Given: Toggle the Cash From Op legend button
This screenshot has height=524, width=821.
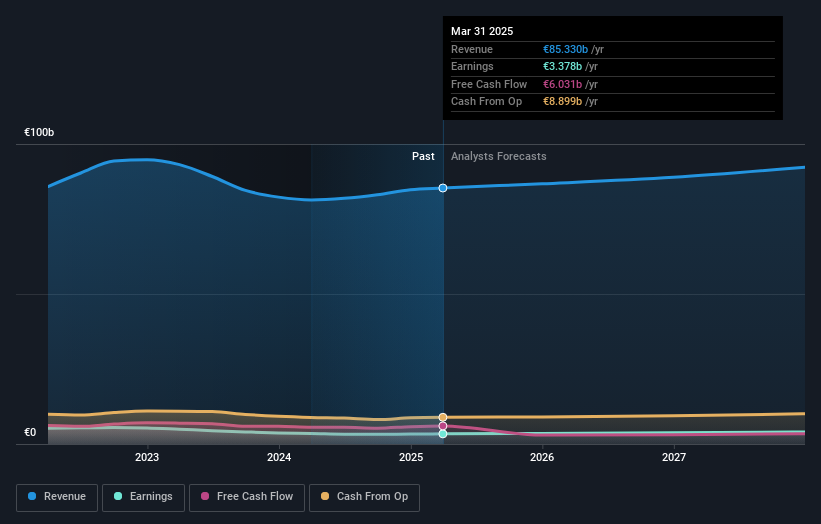Looking at the screenshot, I should coord(364,497).
